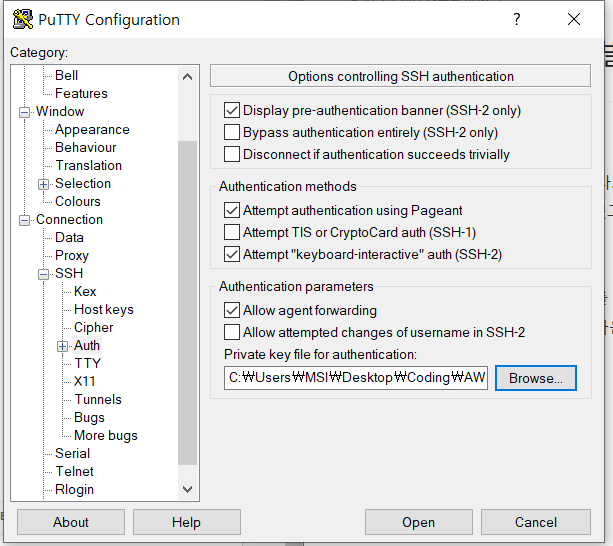Select Bugs category
Viewport: 613px width, 546px height.
coord(89,417)
